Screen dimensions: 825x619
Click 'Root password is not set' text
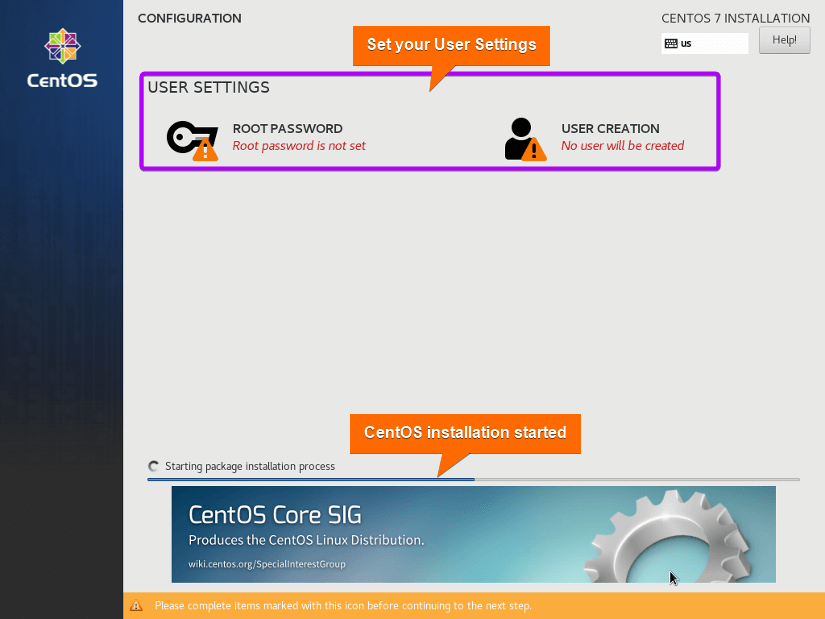pyautogui.click(x=299, y=146)
